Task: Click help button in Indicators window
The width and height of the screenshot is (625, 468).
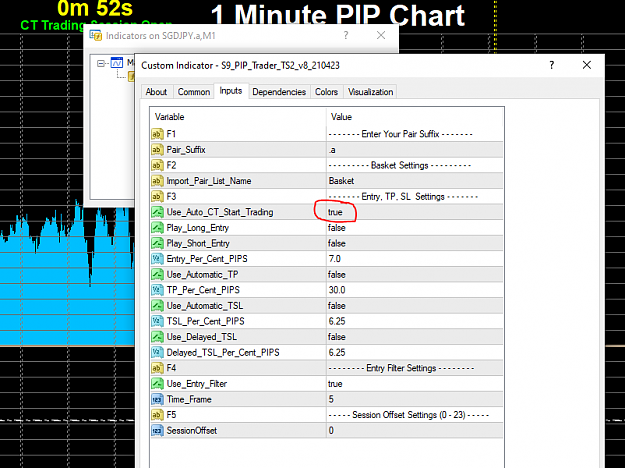Action: pyautogui.click(x=346, y=35)
